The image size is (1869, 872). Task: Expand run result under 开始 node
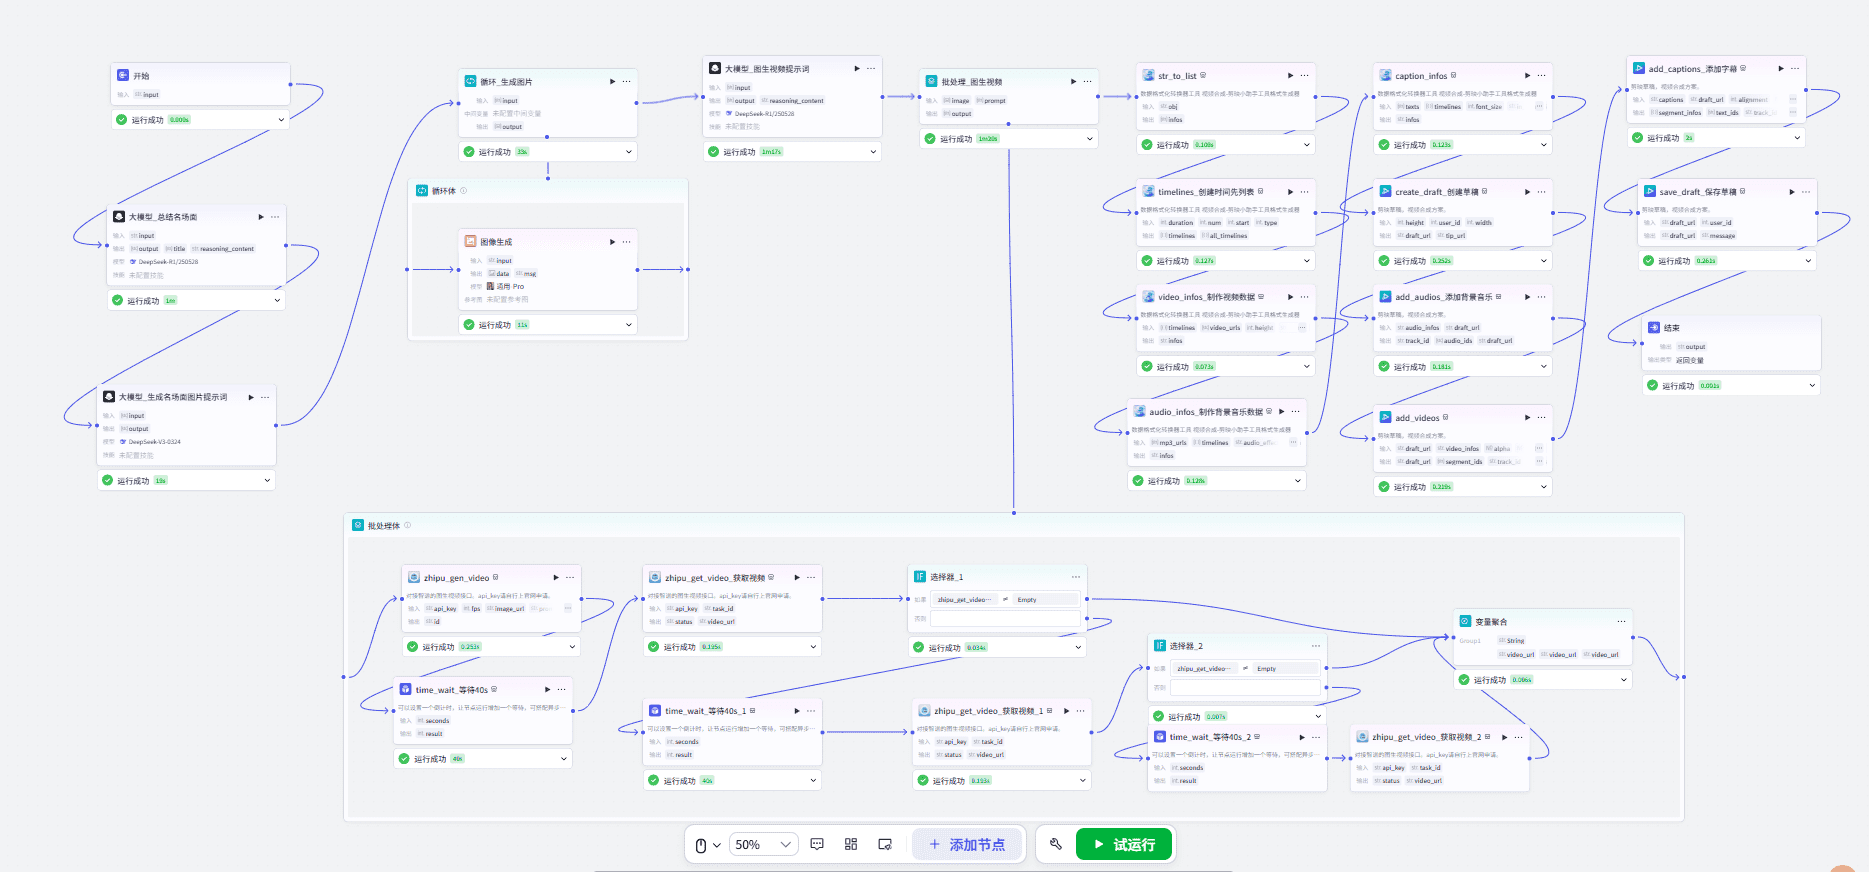pos(281,120)
